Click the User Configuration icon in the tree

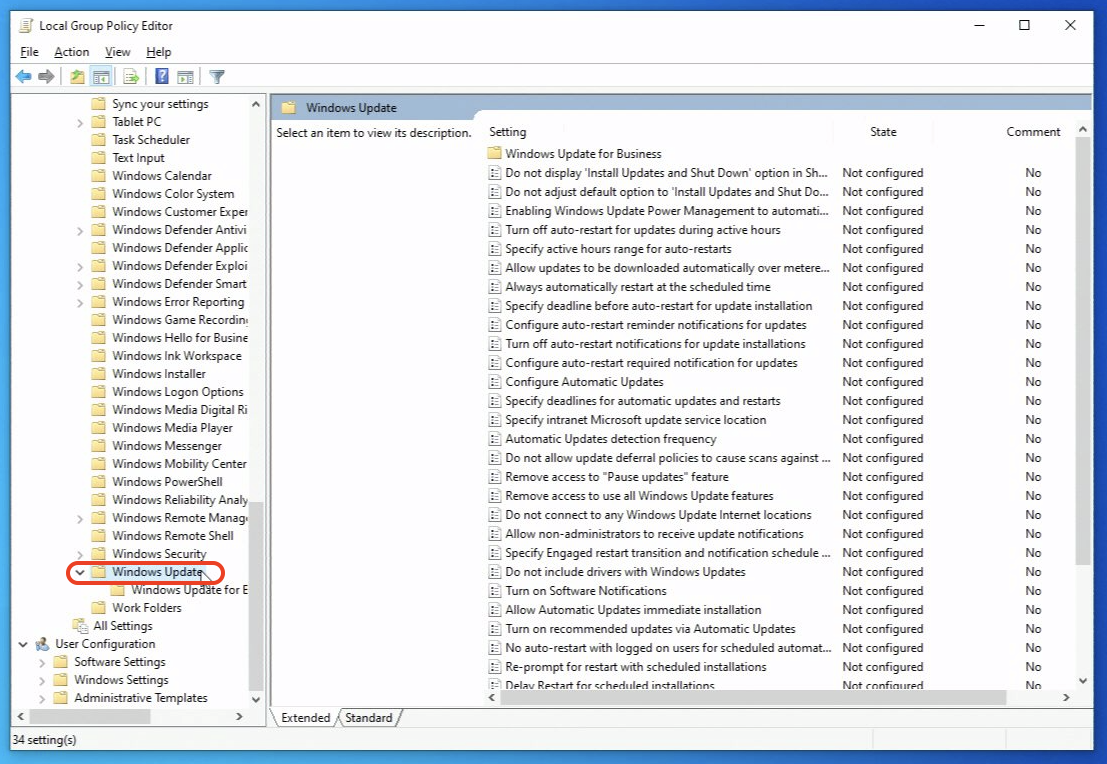42,644
